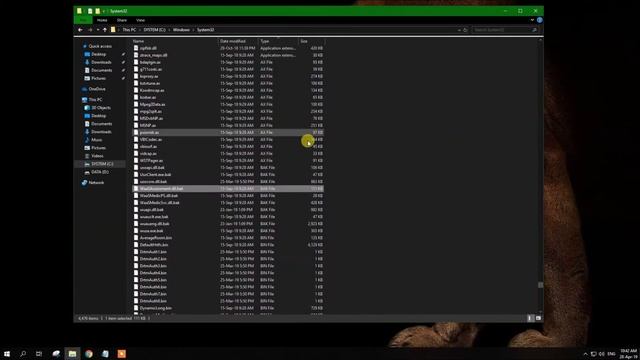This screenshot has width=640, height=360.
Task: Click SYSTEM (C:) in the breadcrumb path
Action: (x=154, y=30)
